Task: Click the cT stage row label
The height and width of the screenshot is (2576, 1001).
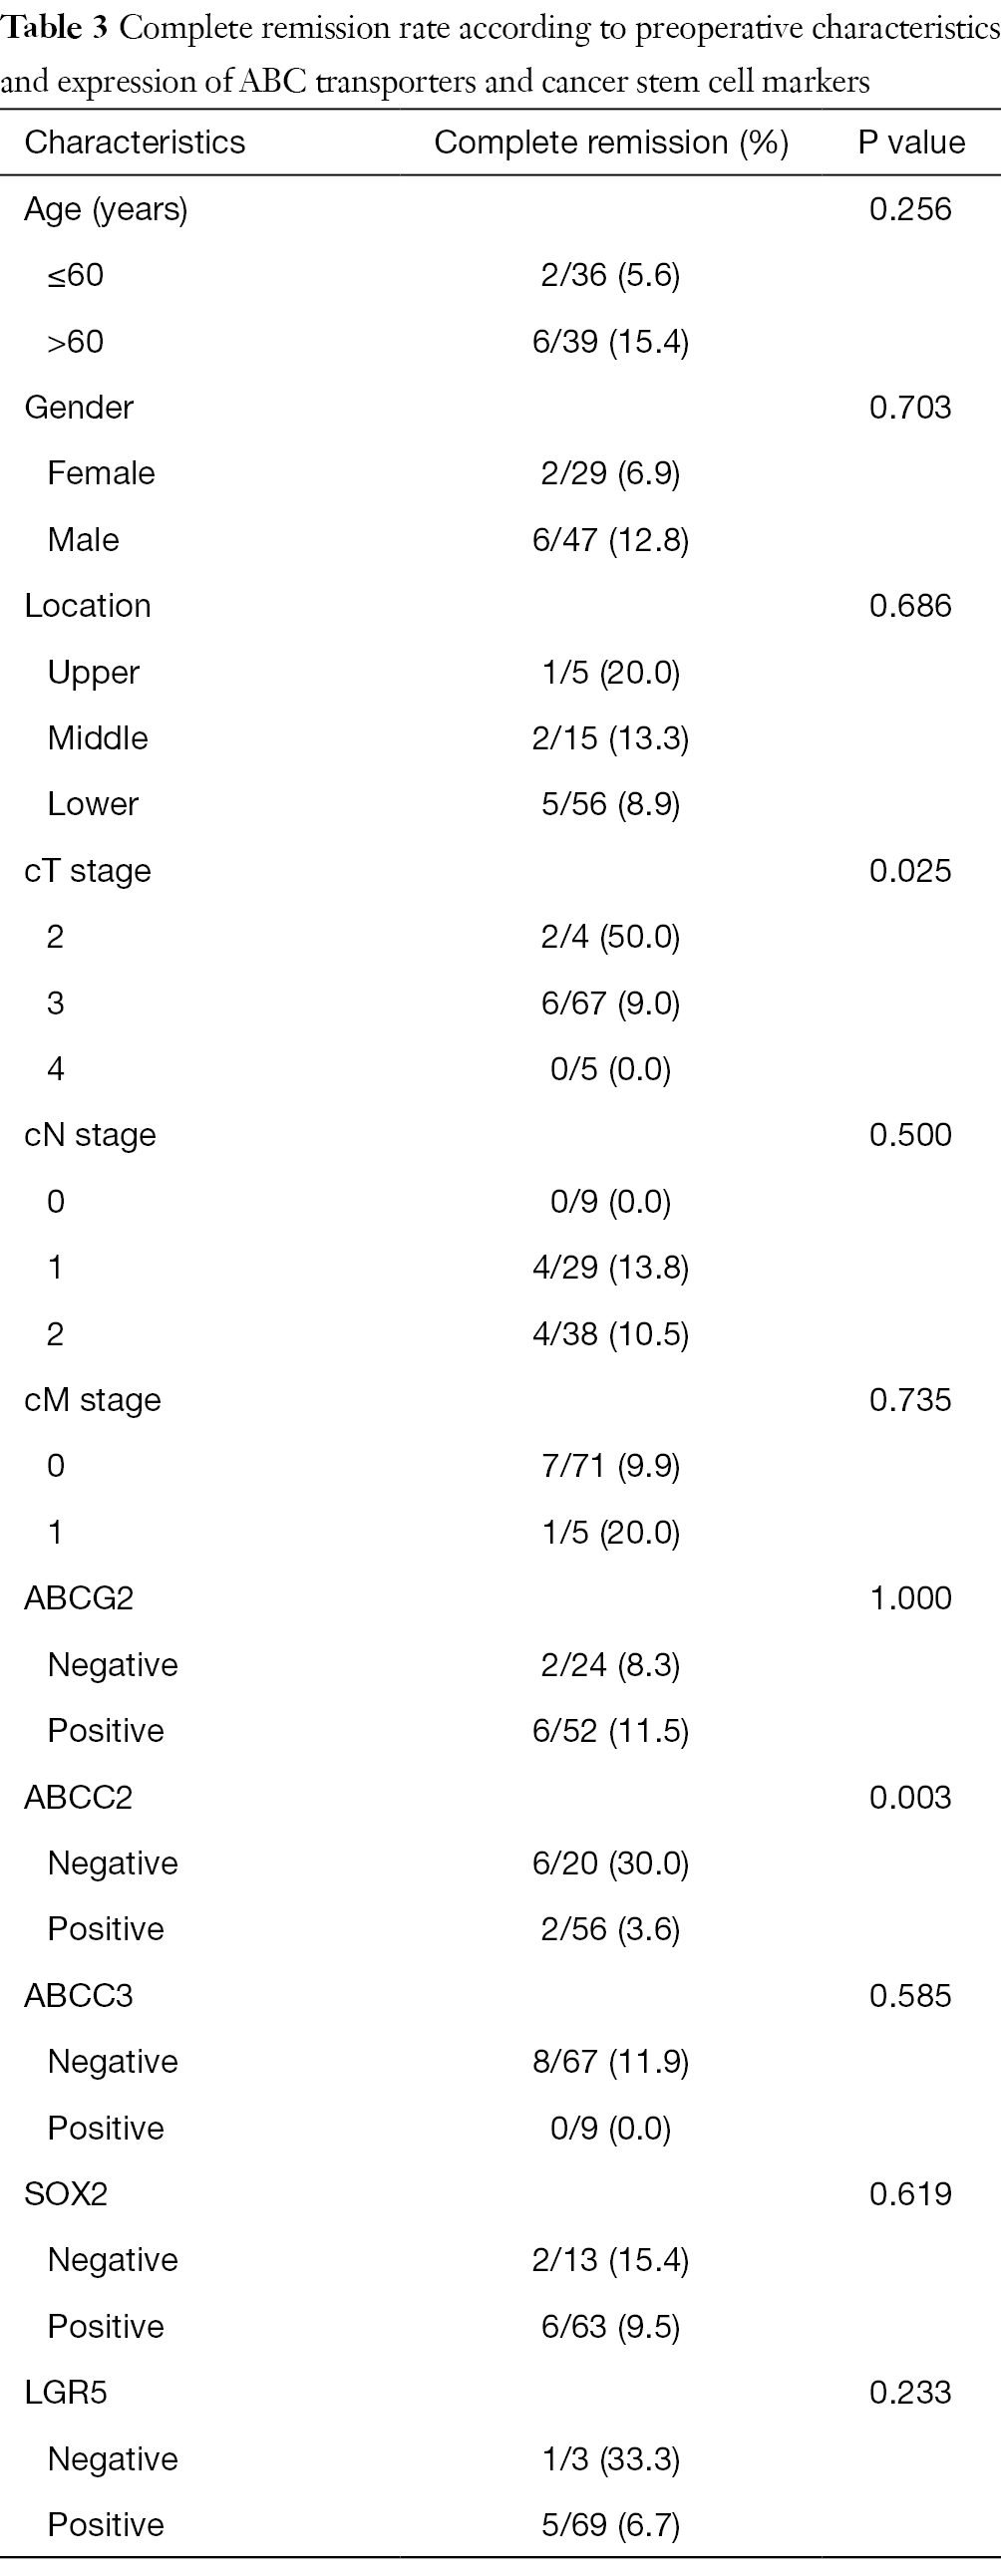Action: [x=88, y=870]
